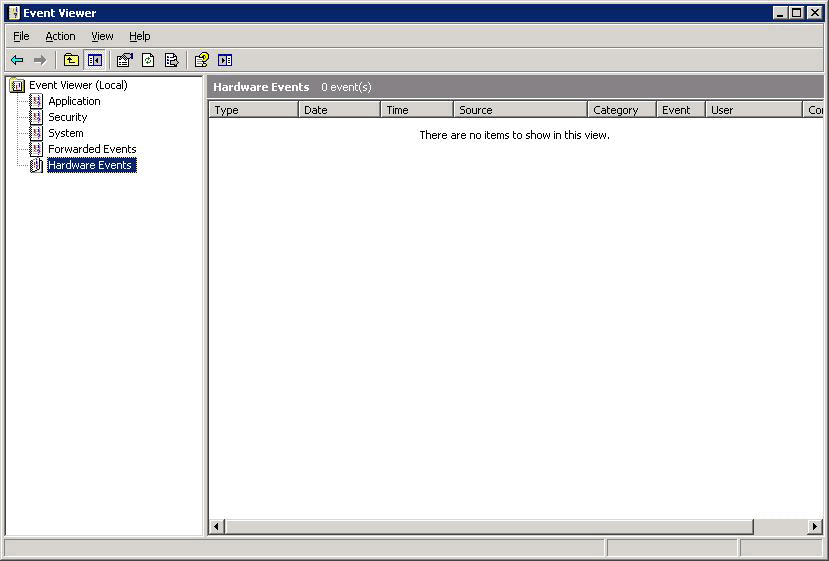Toggle the Show/Hide Action Pane icon
Viewport: 829px width, 561px height.
[x=225, y=60]
